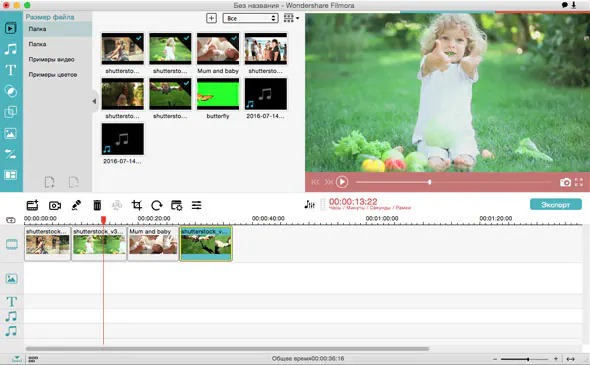This screenshot has width=590, height=365.
Task: Collapse the media library side panel arrow
Action: point(94,101)
